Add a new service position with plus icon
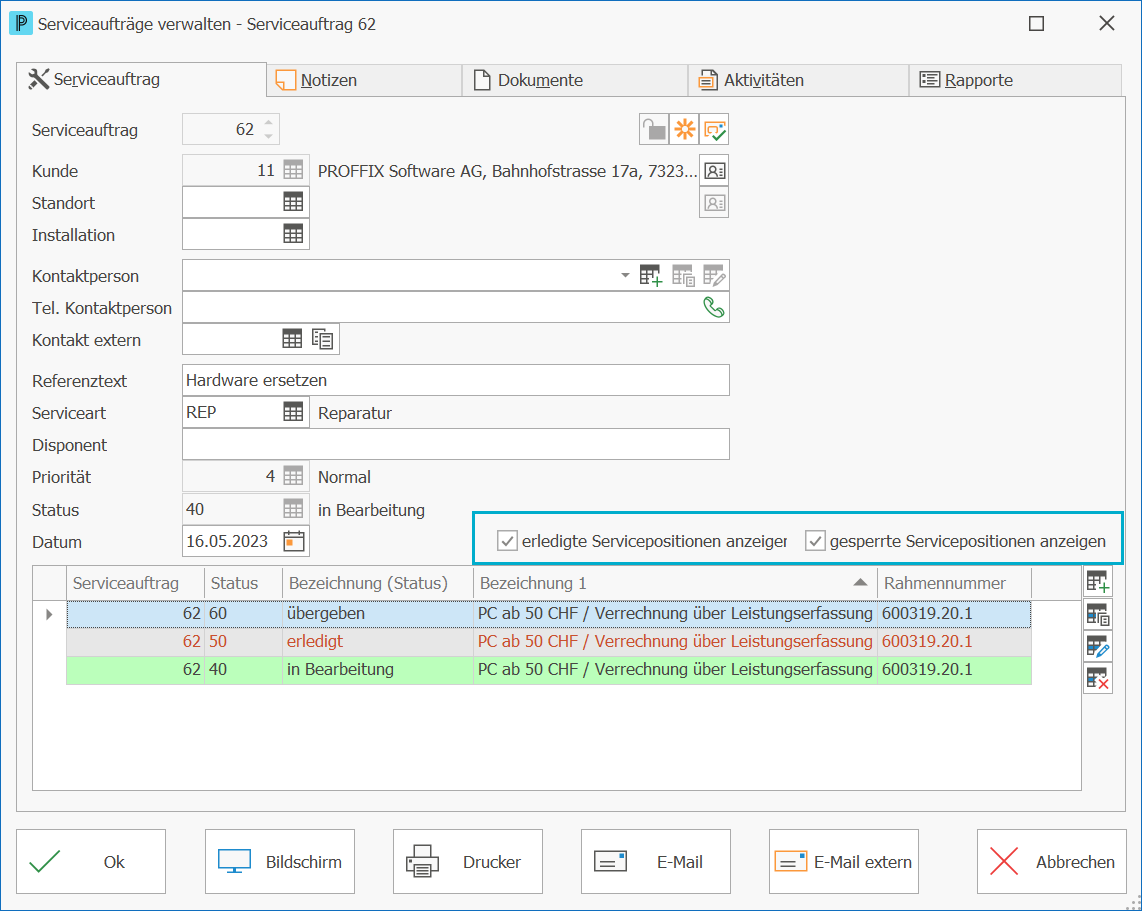This screenshot has width=1142, height=911. [x=1098, y=583]
